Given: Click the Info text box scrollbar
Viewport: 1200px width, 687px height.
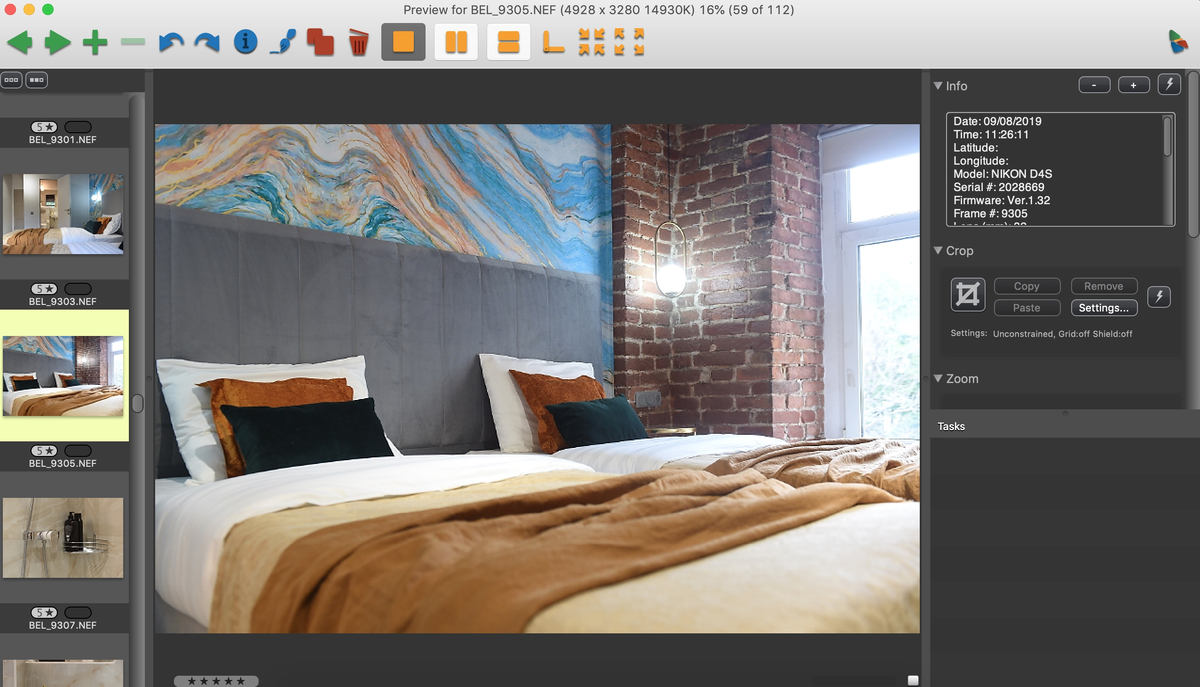Looking at the screenshot, I should click(1169, 136).
